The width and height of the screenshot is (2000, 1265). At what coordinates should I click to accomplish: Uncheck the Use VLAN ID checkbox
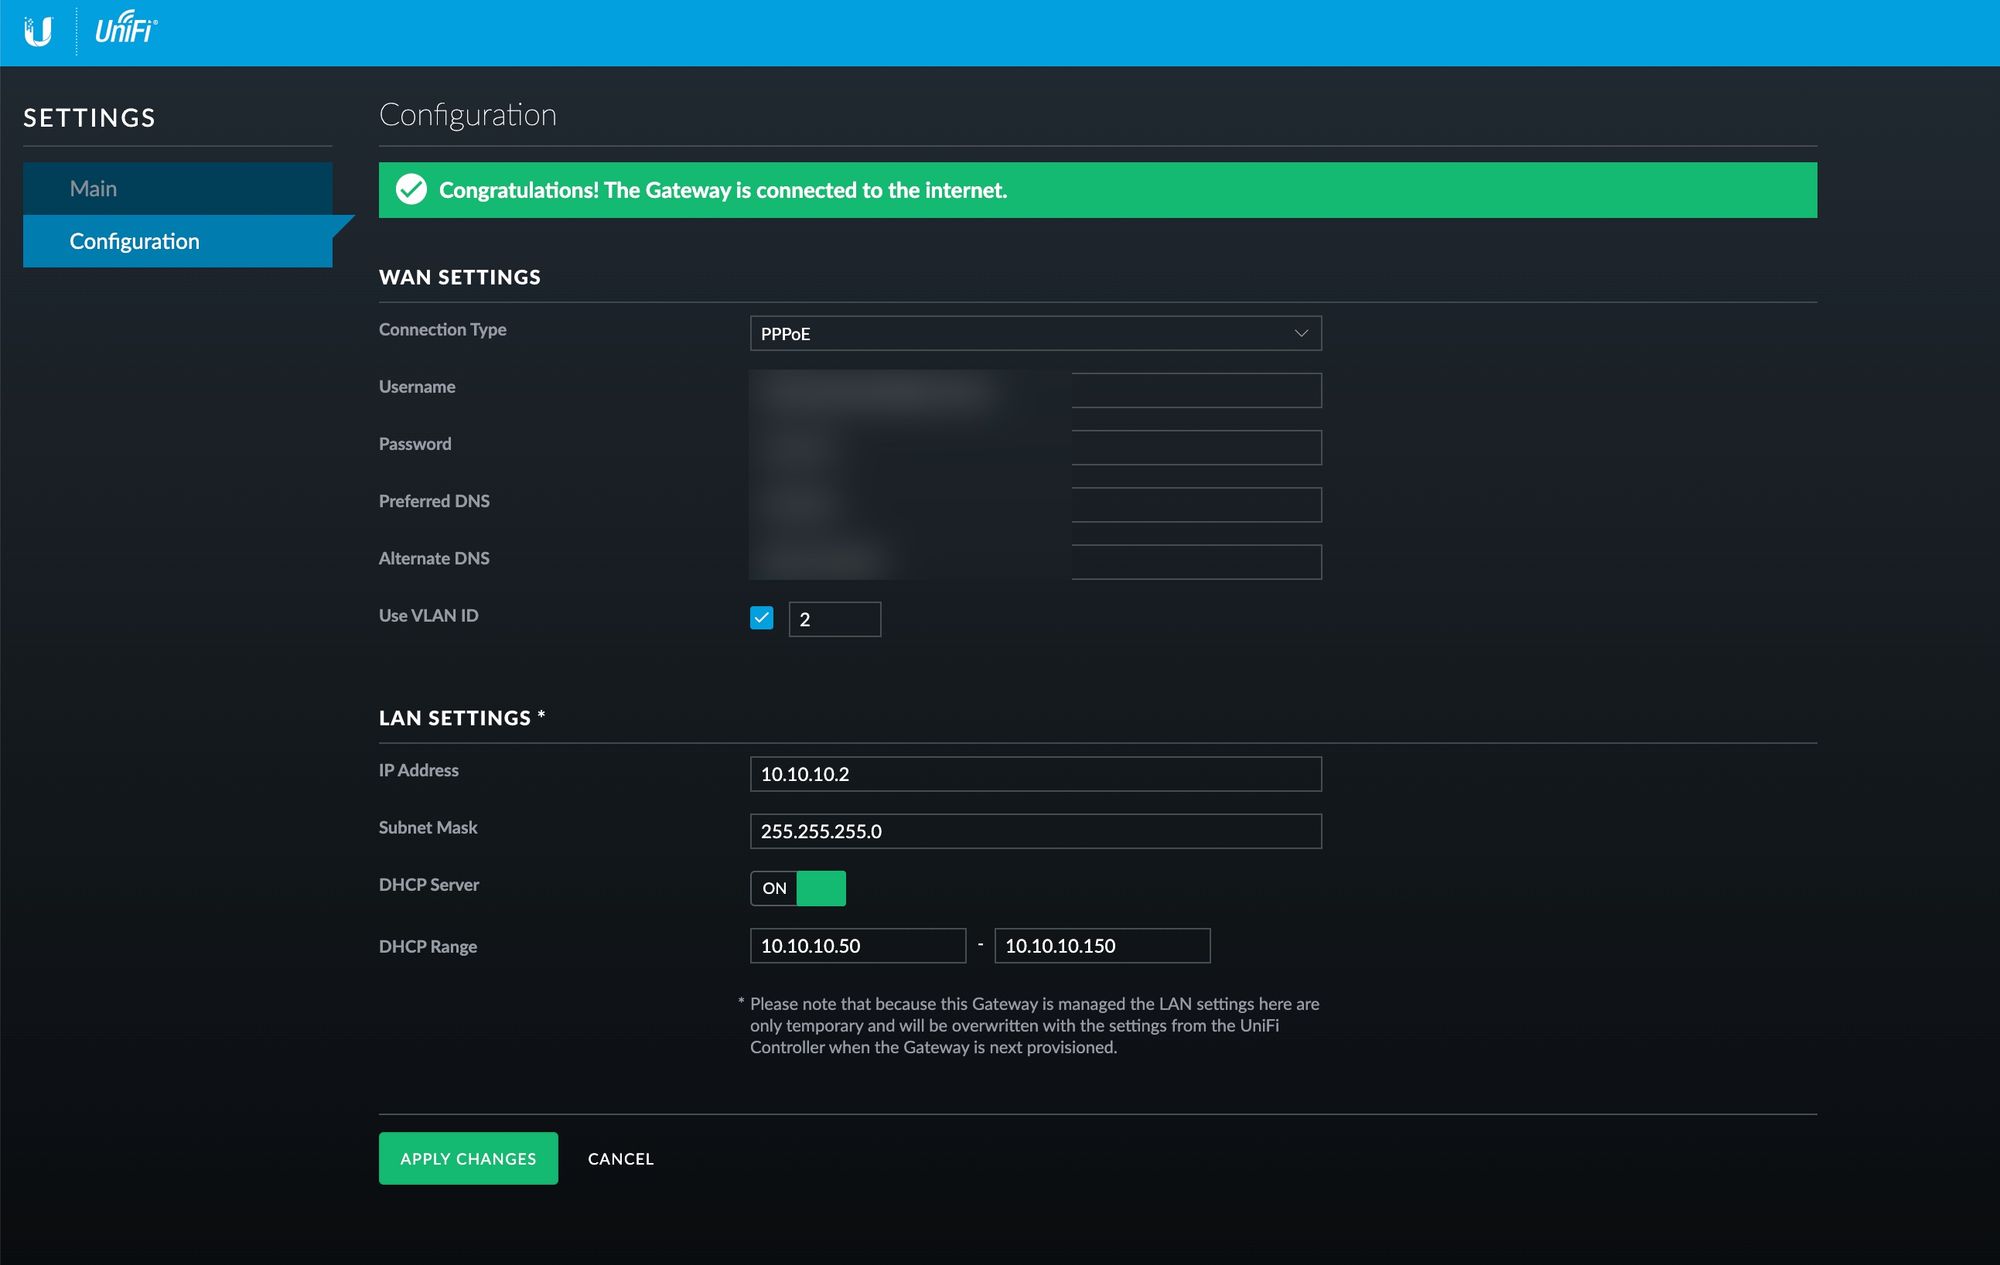(x=761, y=618)
